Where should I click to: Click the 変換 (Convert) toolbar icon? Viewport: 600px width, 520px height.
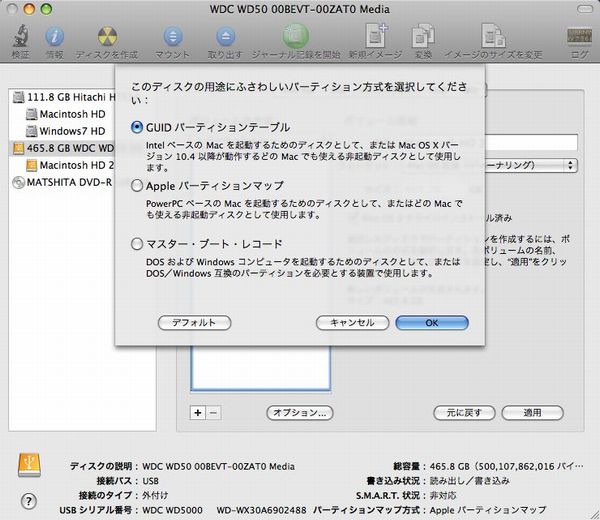(x=423, y=36)
